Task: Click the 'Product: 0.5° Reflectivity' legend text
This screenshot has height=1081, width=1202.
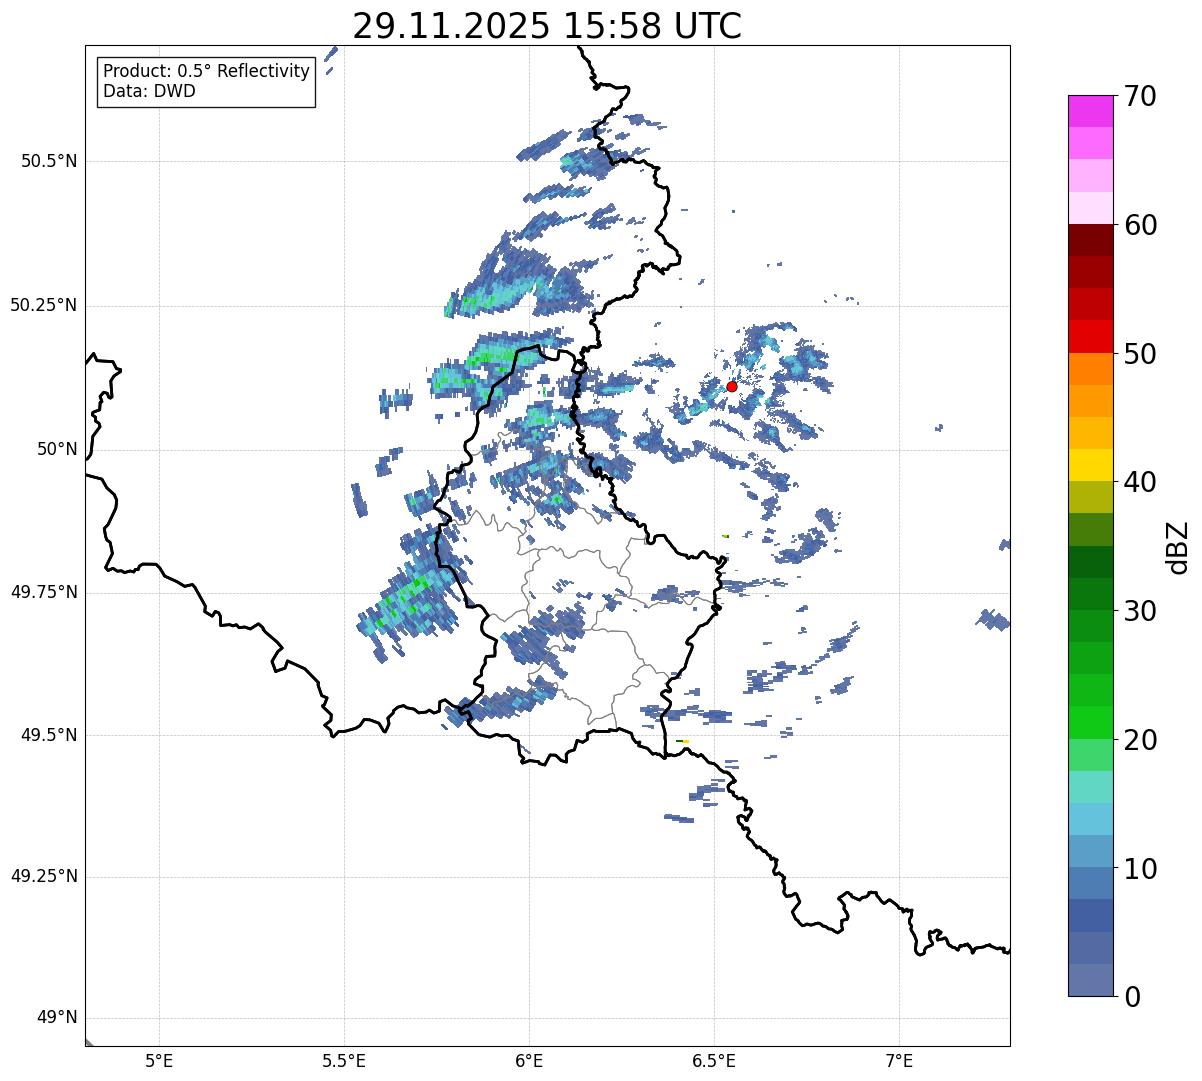Action: tap(206, 72)
